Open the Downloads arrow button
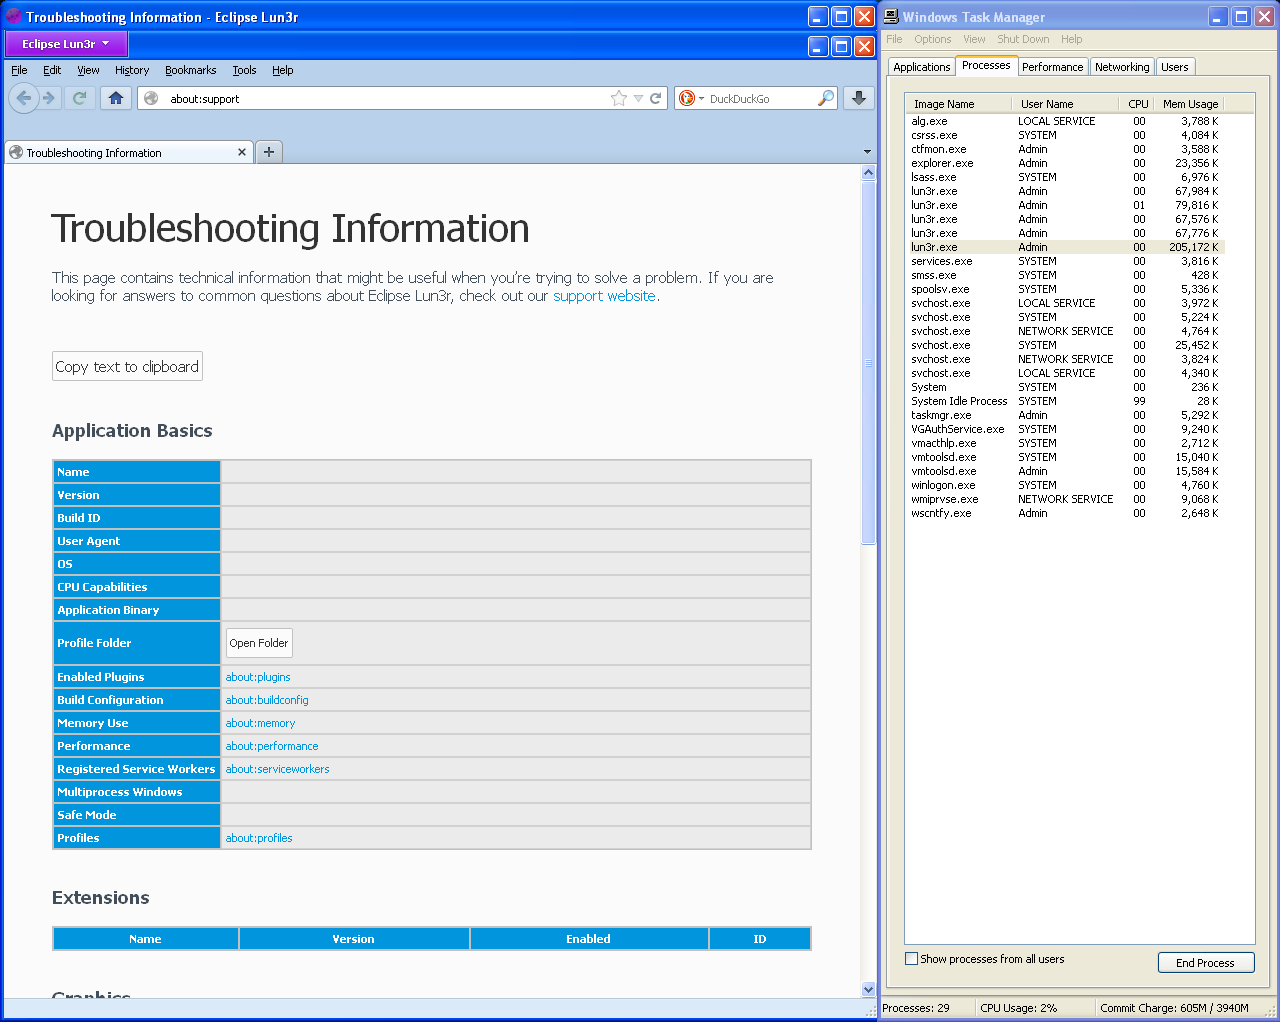Image resolution: width=1280 pixels, height=1022 pixels. 859,98
